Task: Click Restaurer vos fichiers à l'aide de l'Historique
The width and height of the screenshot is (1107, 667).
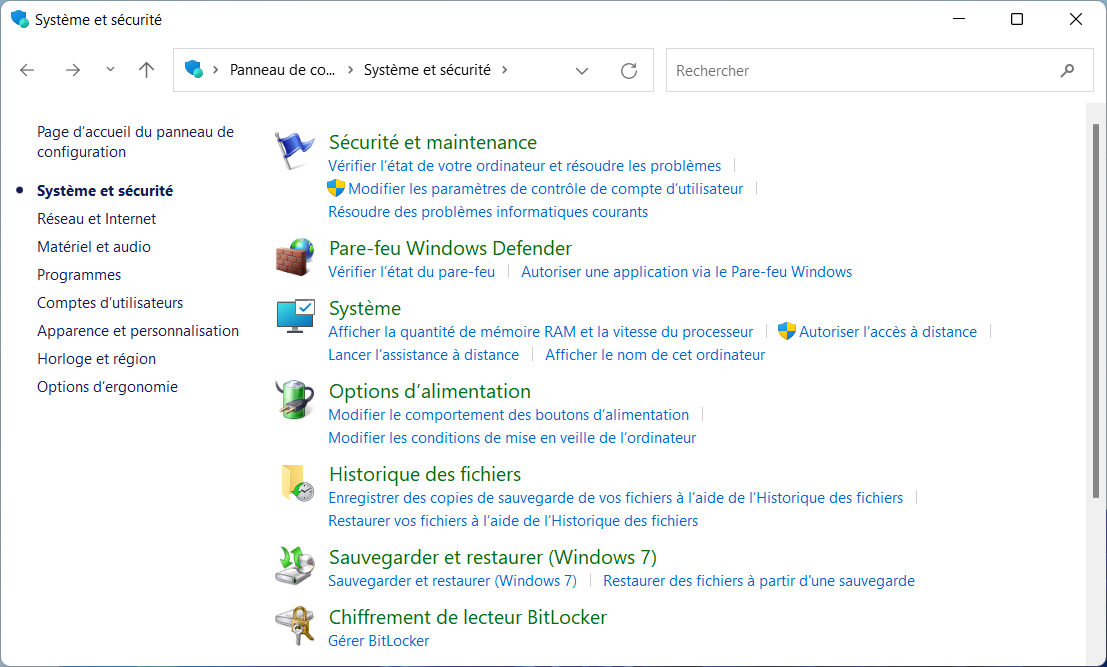Action: (x=513, y=521)
